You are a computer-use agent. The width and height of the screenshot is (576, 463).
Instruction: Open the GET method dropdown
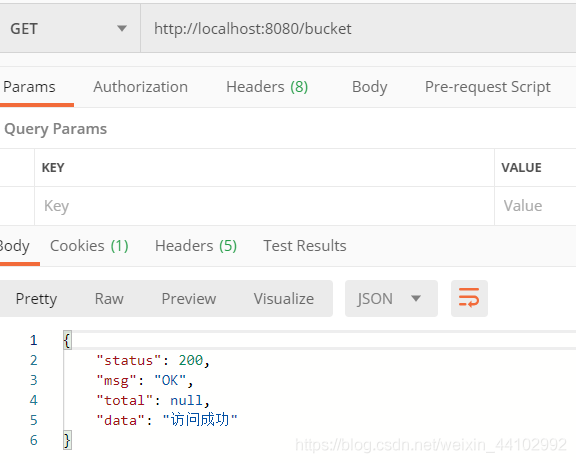70,28
